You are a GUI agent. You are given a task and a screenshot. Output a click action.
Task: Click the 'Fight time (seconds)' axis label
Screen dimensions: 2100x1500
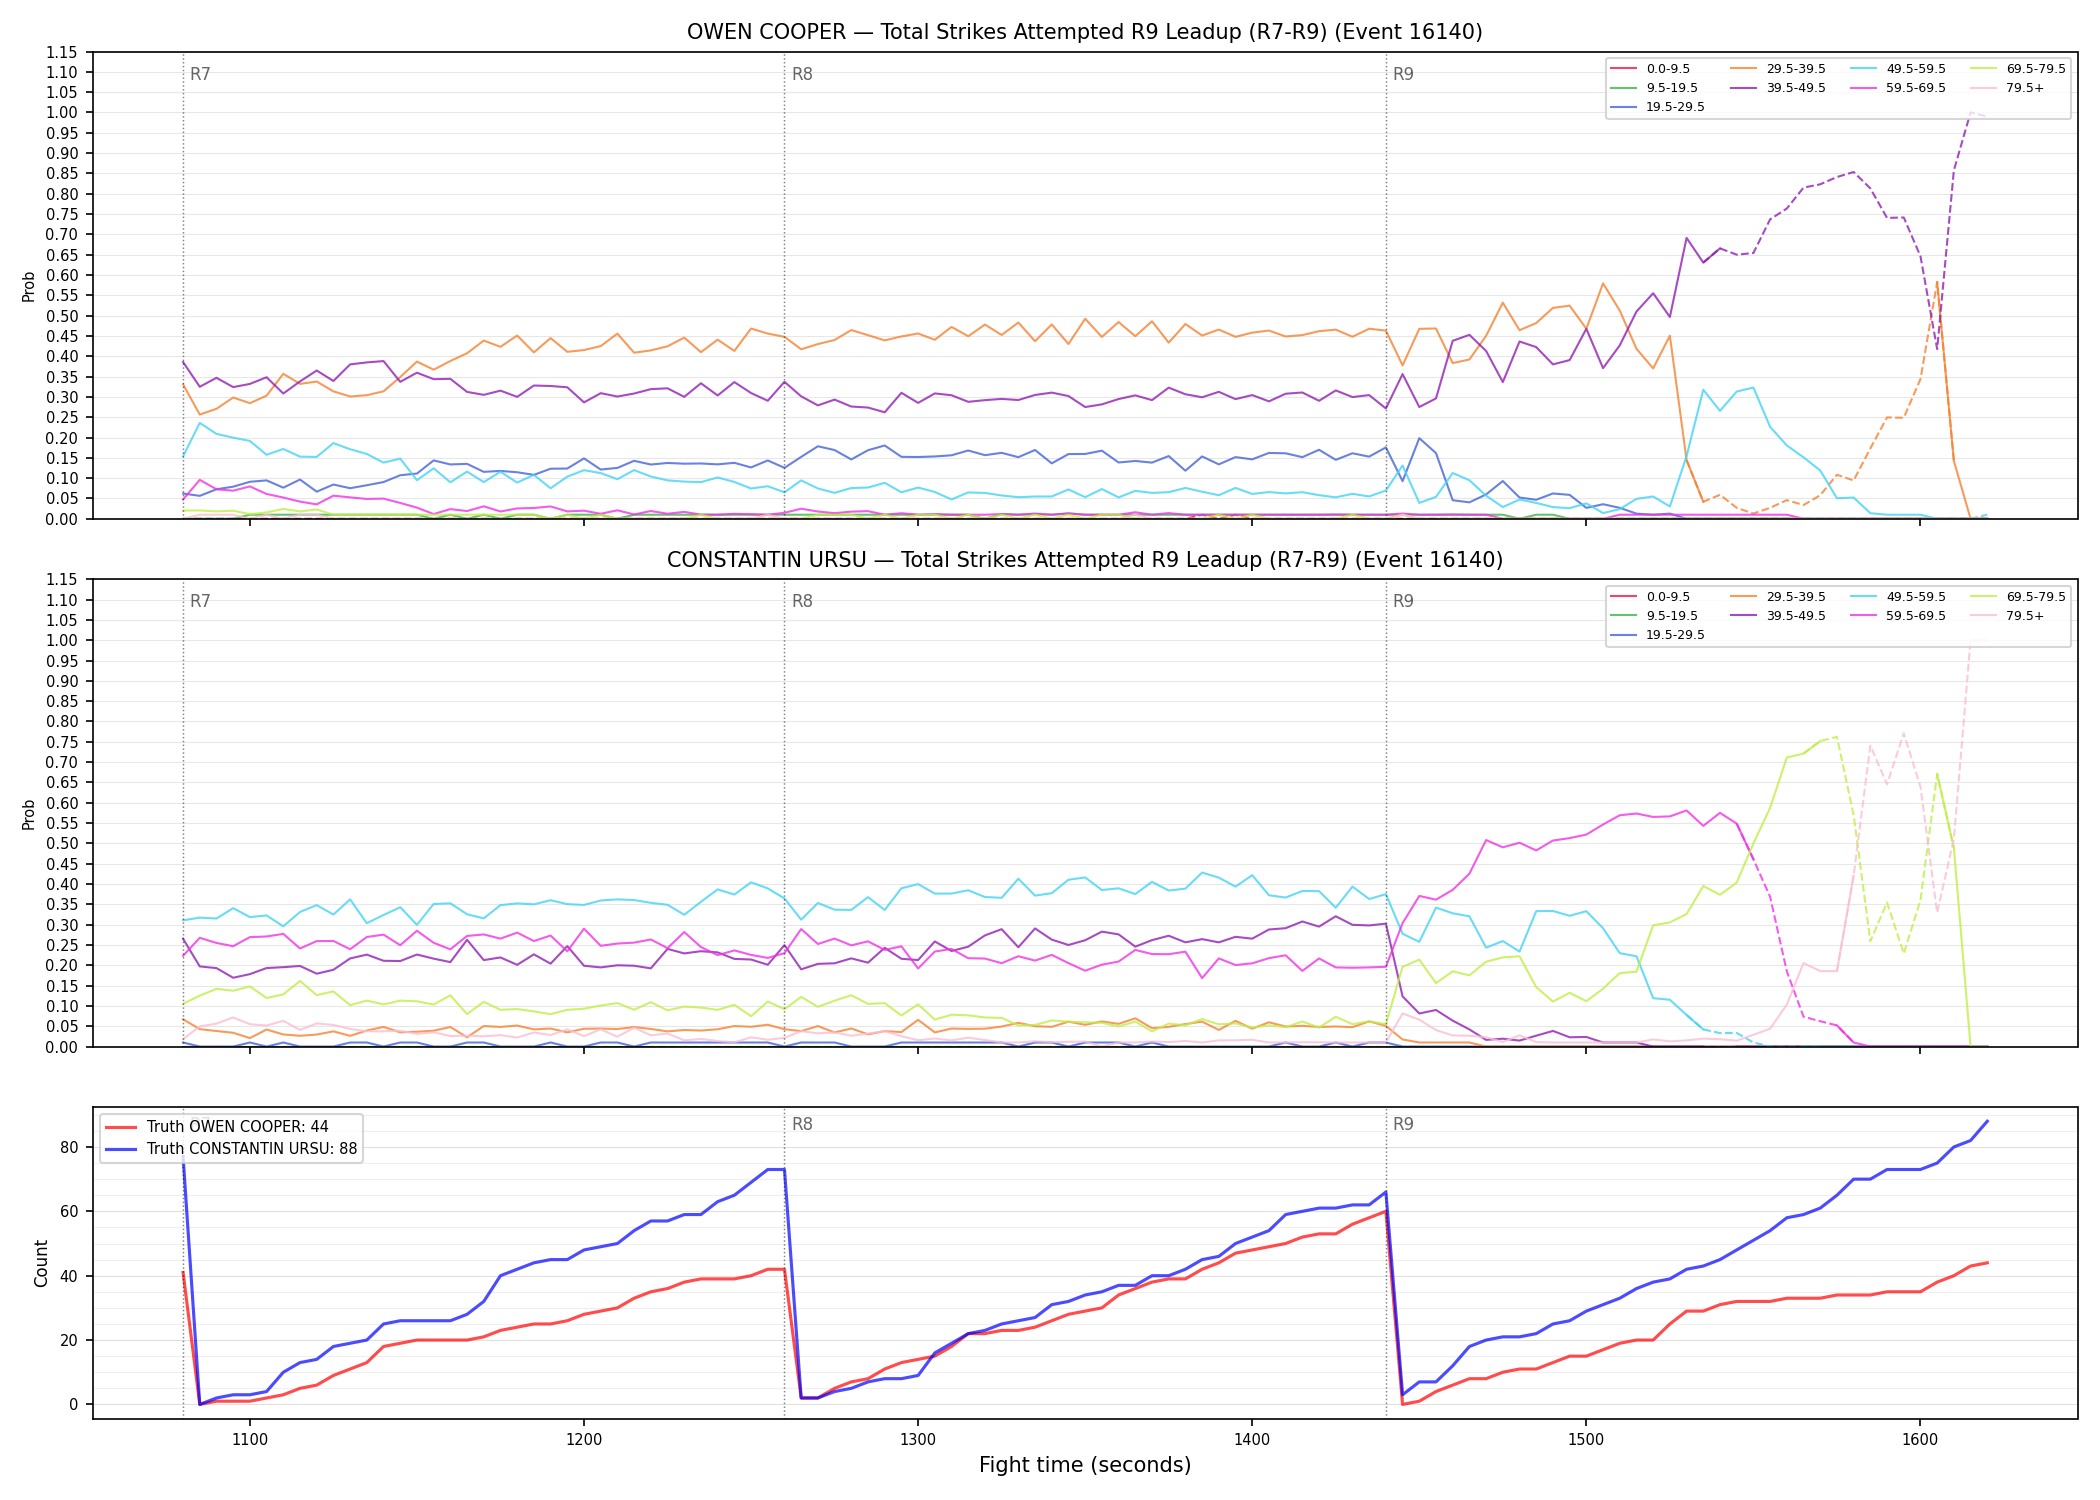point(1085,1465)
